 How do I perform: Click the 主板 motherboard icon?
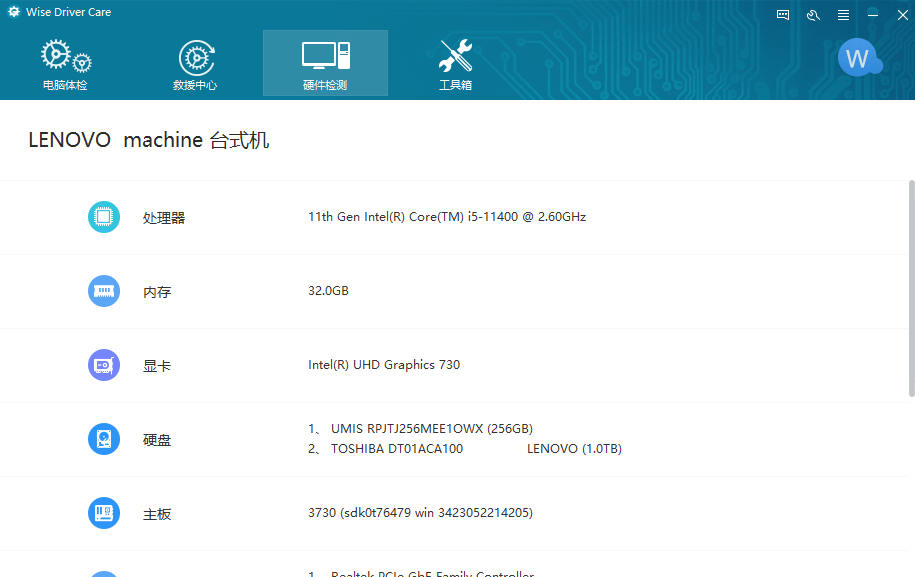[x=104, y=513]
